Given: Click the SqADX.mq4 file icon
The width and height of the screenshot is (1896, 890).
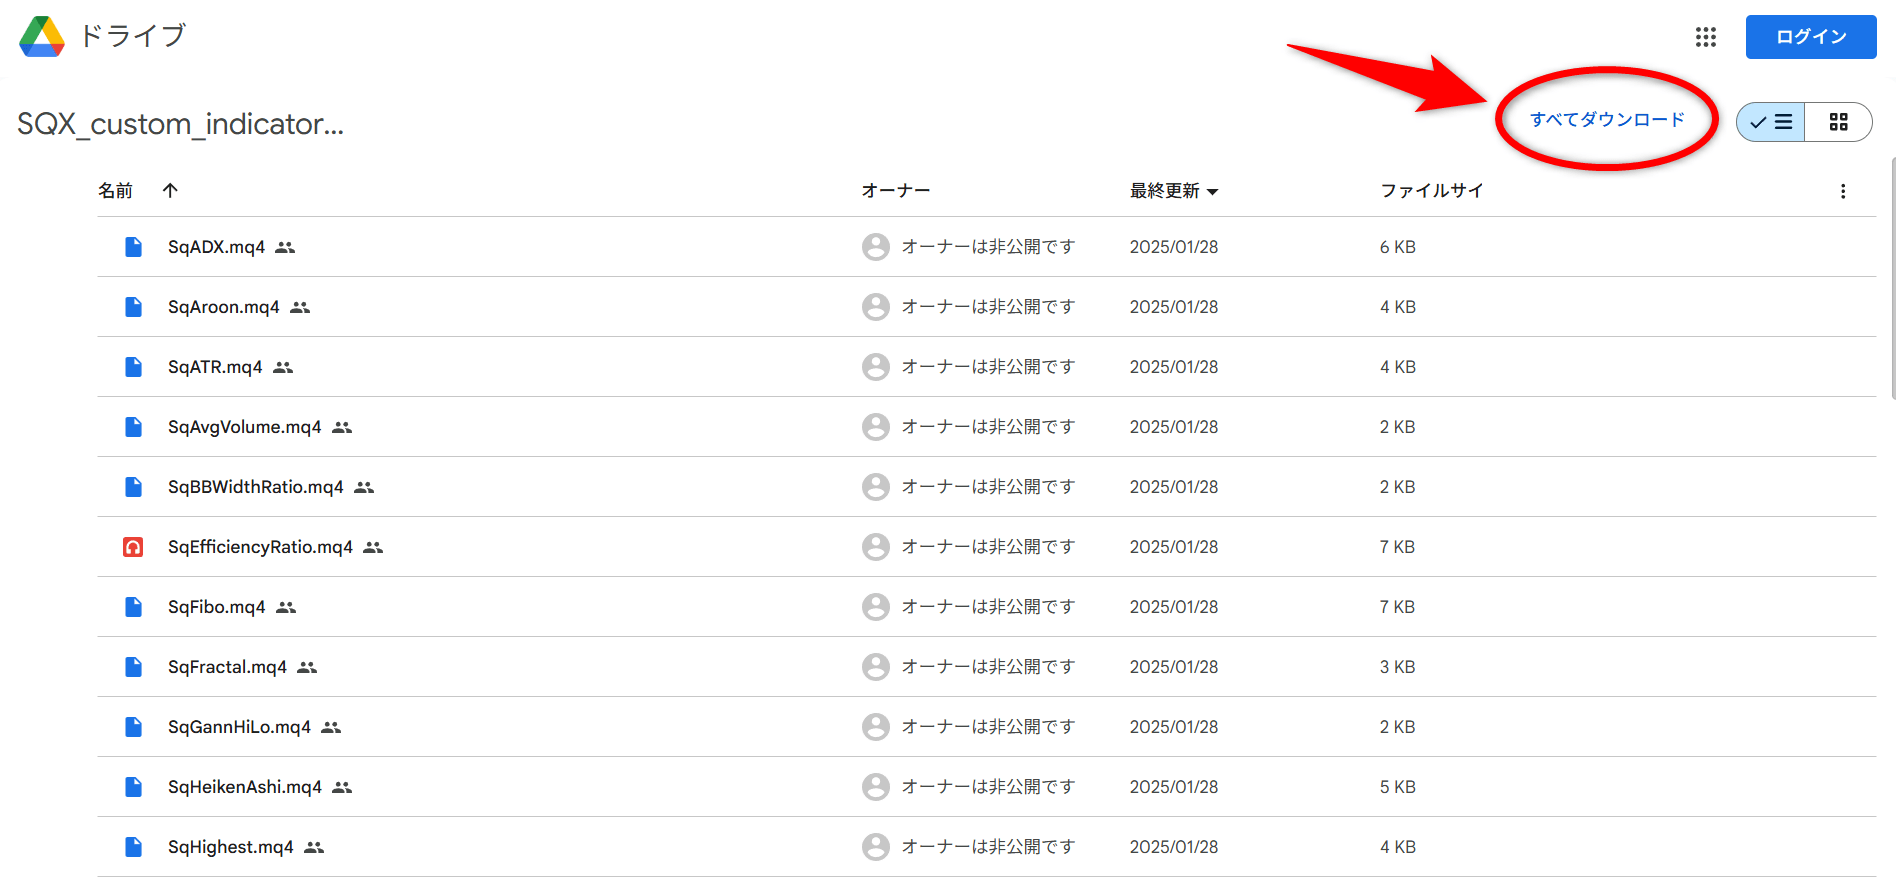Looking at the screenshot, I should [x=133, y=247].
